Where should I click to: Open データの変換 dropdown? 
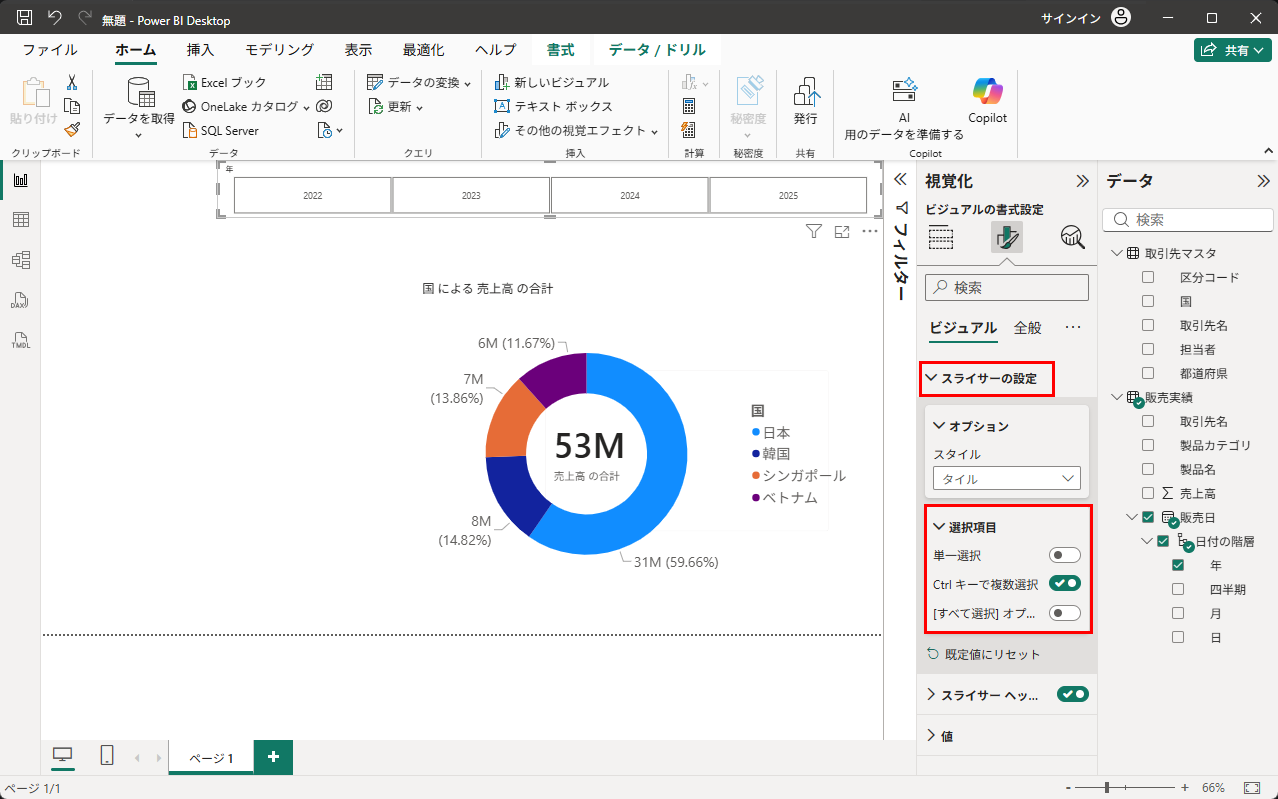pyautogui.click(x=419, y=82)
